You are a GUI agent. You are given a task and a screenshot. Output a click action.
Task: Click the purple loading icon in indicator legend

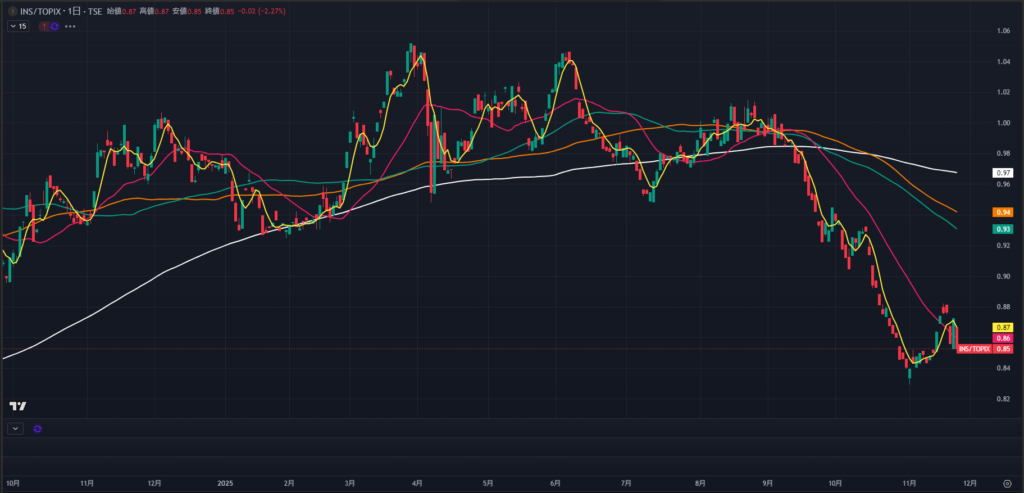pos(54,26)
